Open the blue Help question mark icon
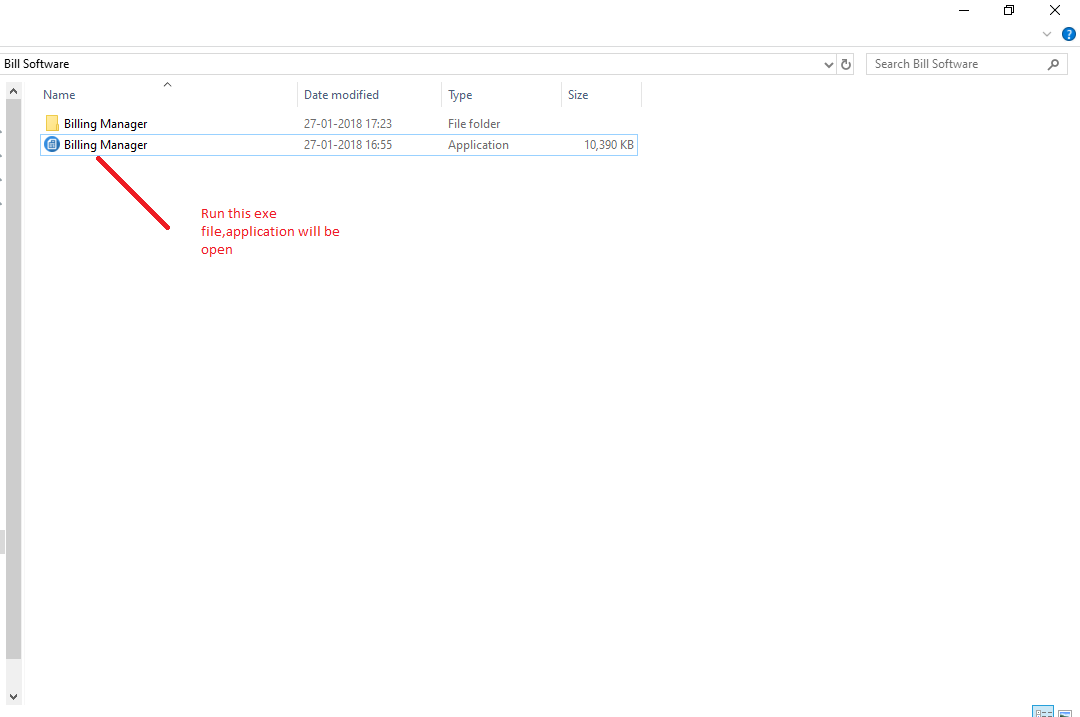Viewport: 1080px width, 717px height. (x=1068, y=34)
